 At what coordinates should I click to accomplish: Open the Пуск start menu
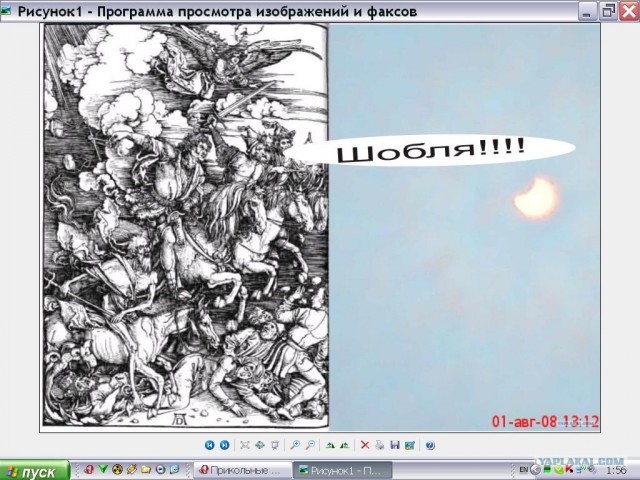[x=34, y=470]
